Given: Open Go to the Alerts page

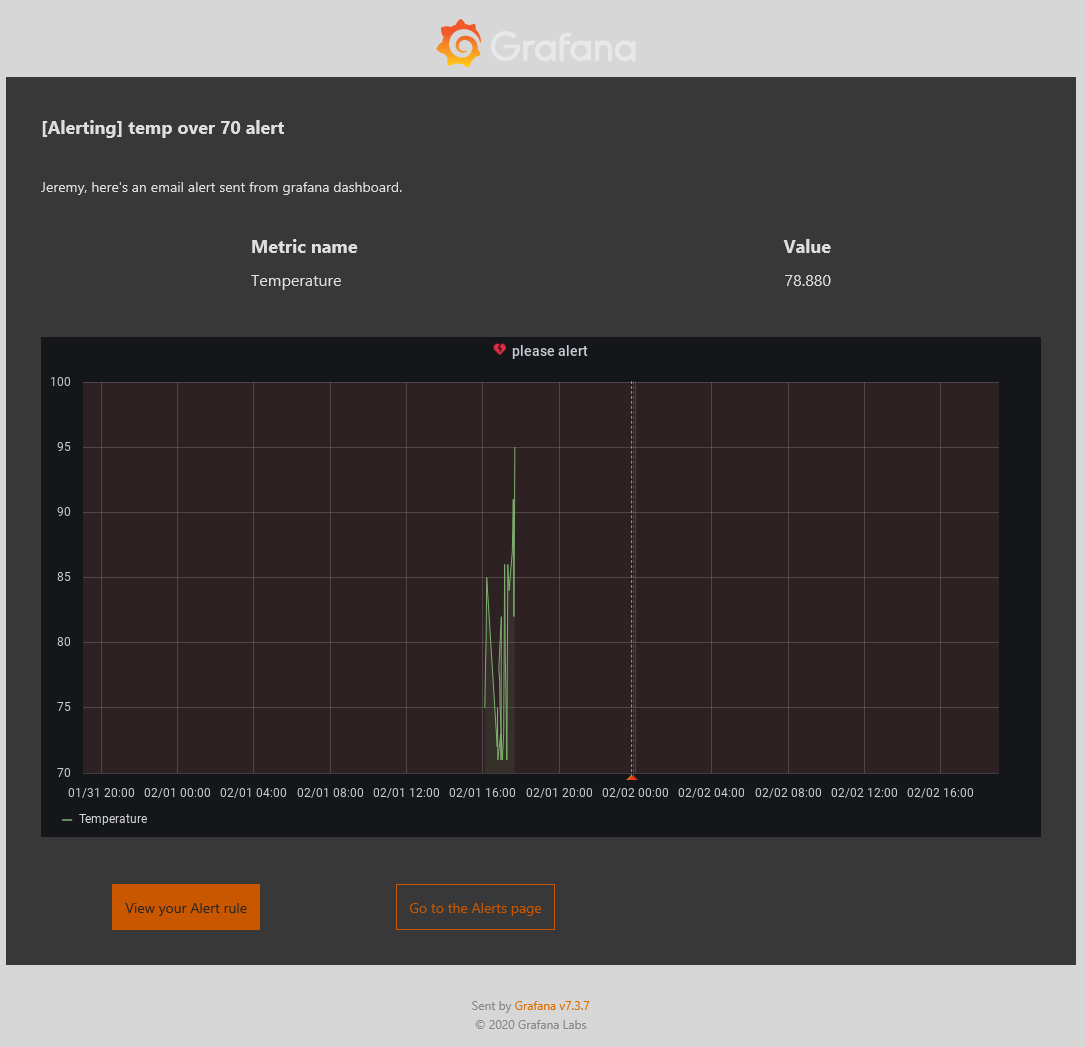Looking at the screenshot, I should 475,907.
